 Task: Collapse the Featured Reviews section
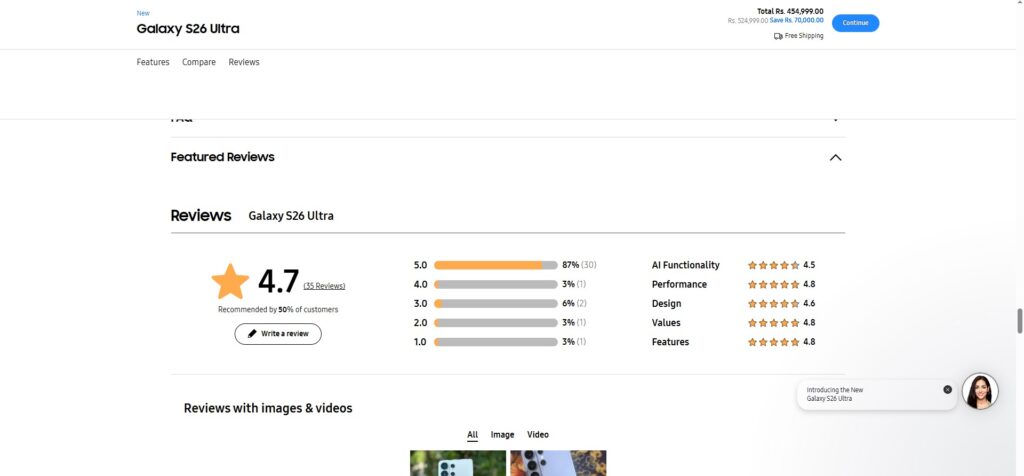click(835, 157)
